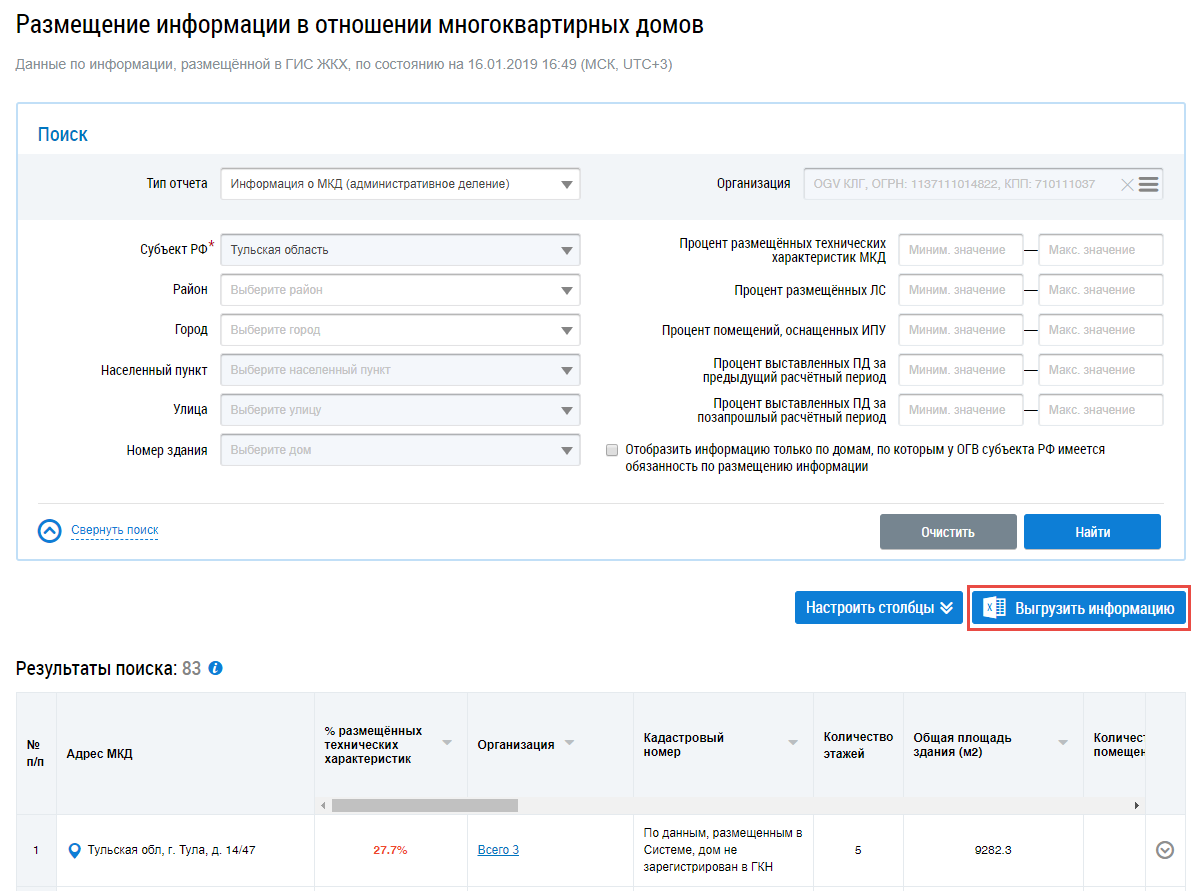Click sort arrow on Организация column
This screenshot has width=1196, height=892.
click(570, 743)
